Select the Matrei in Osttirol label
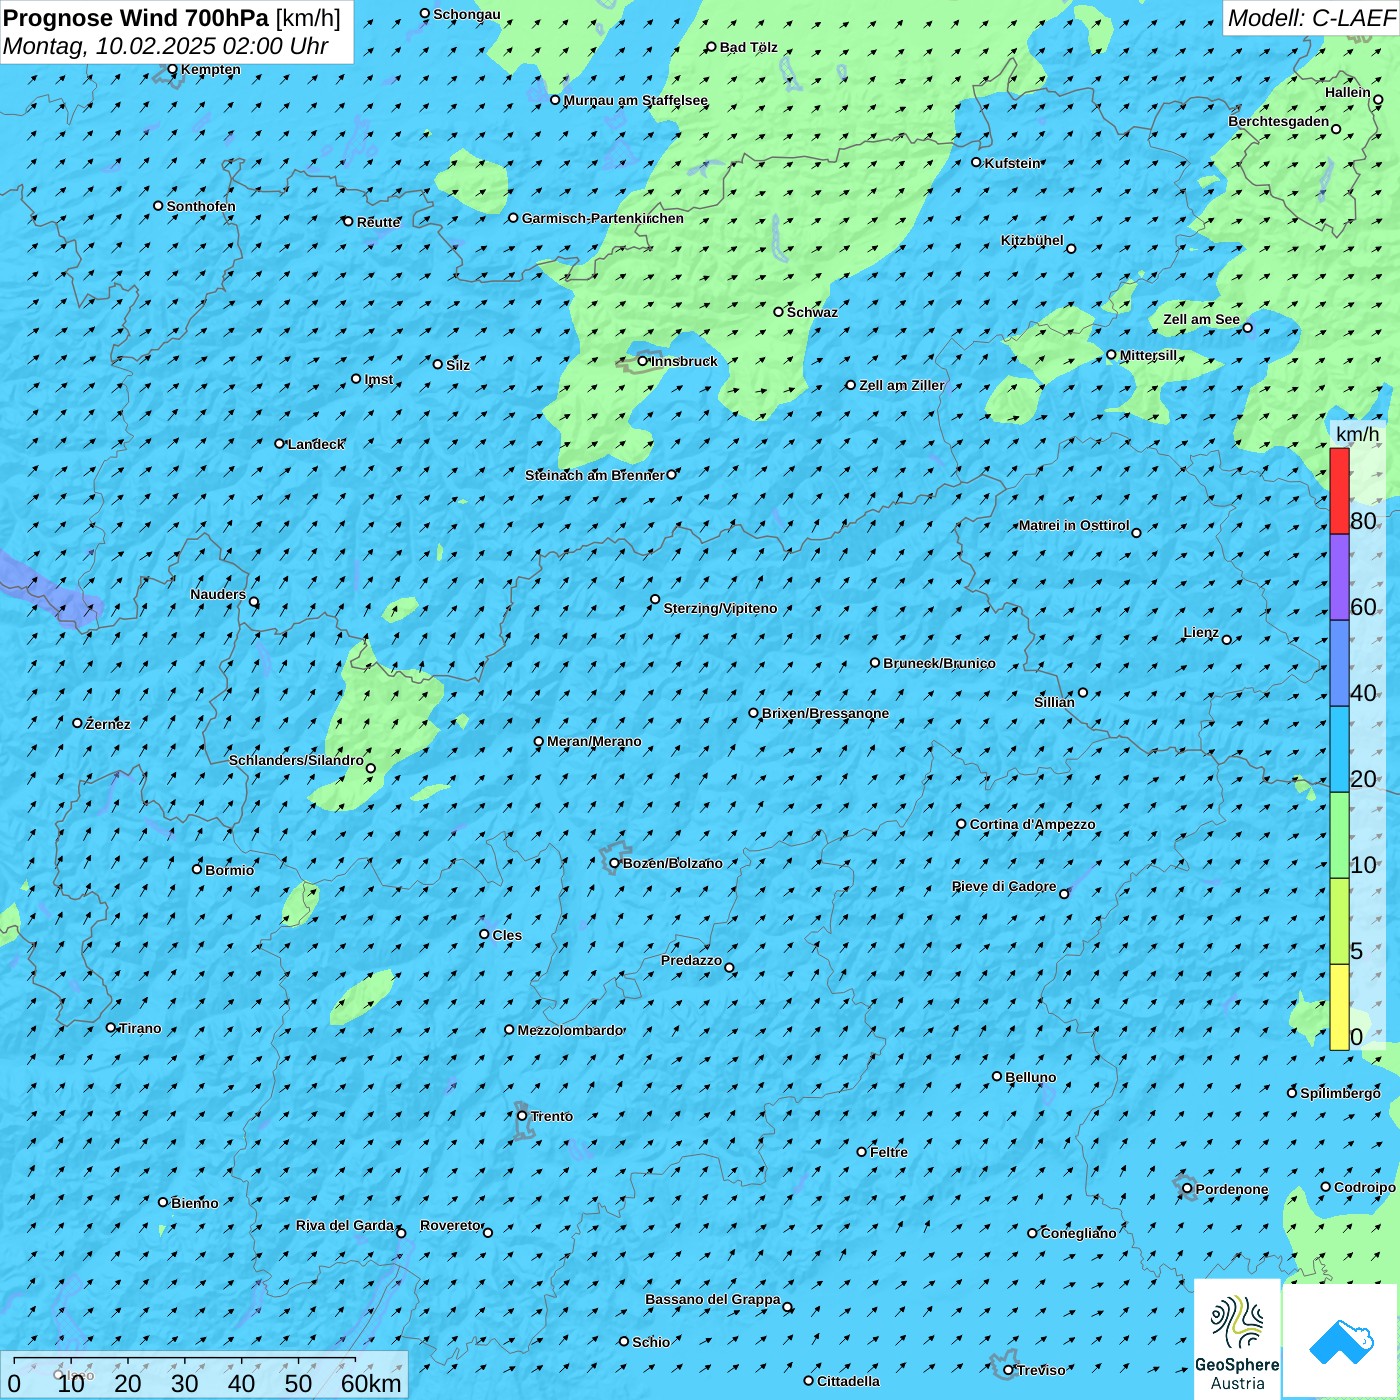Screen dimensions: 1400x1400 [1074, 525]
